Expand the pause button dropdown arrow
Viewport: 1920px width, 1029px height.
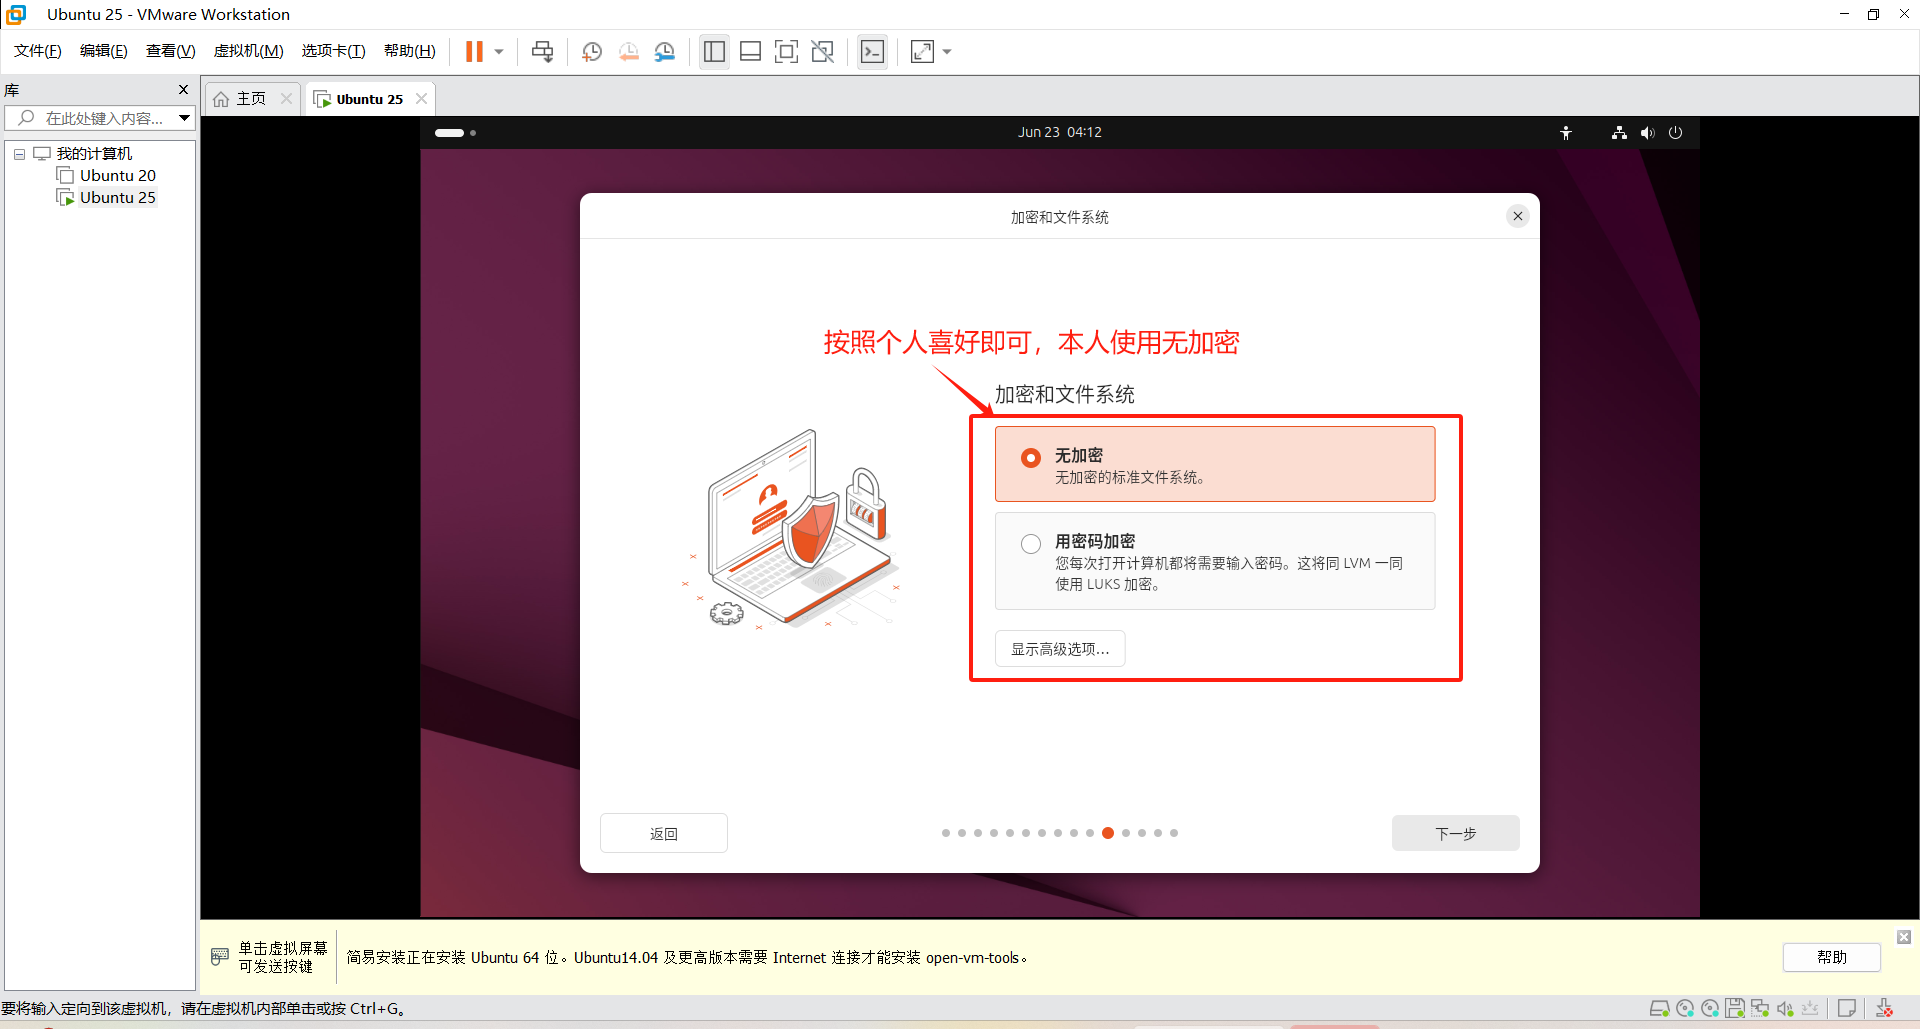click(497, 51)
